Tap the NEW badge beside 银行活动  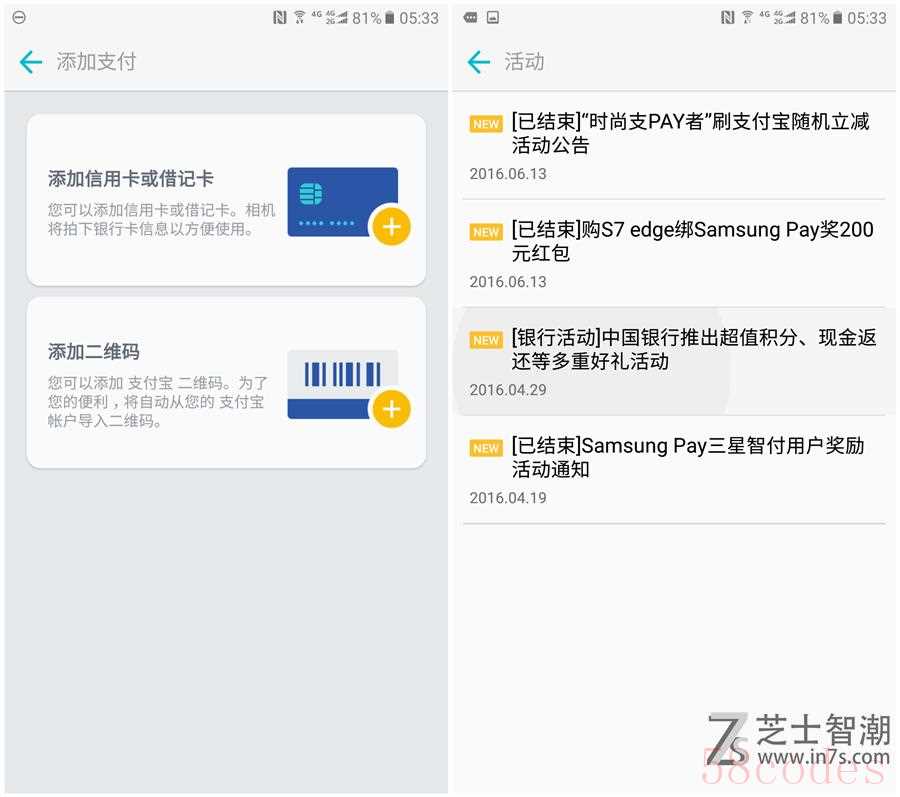click(486, 340)
